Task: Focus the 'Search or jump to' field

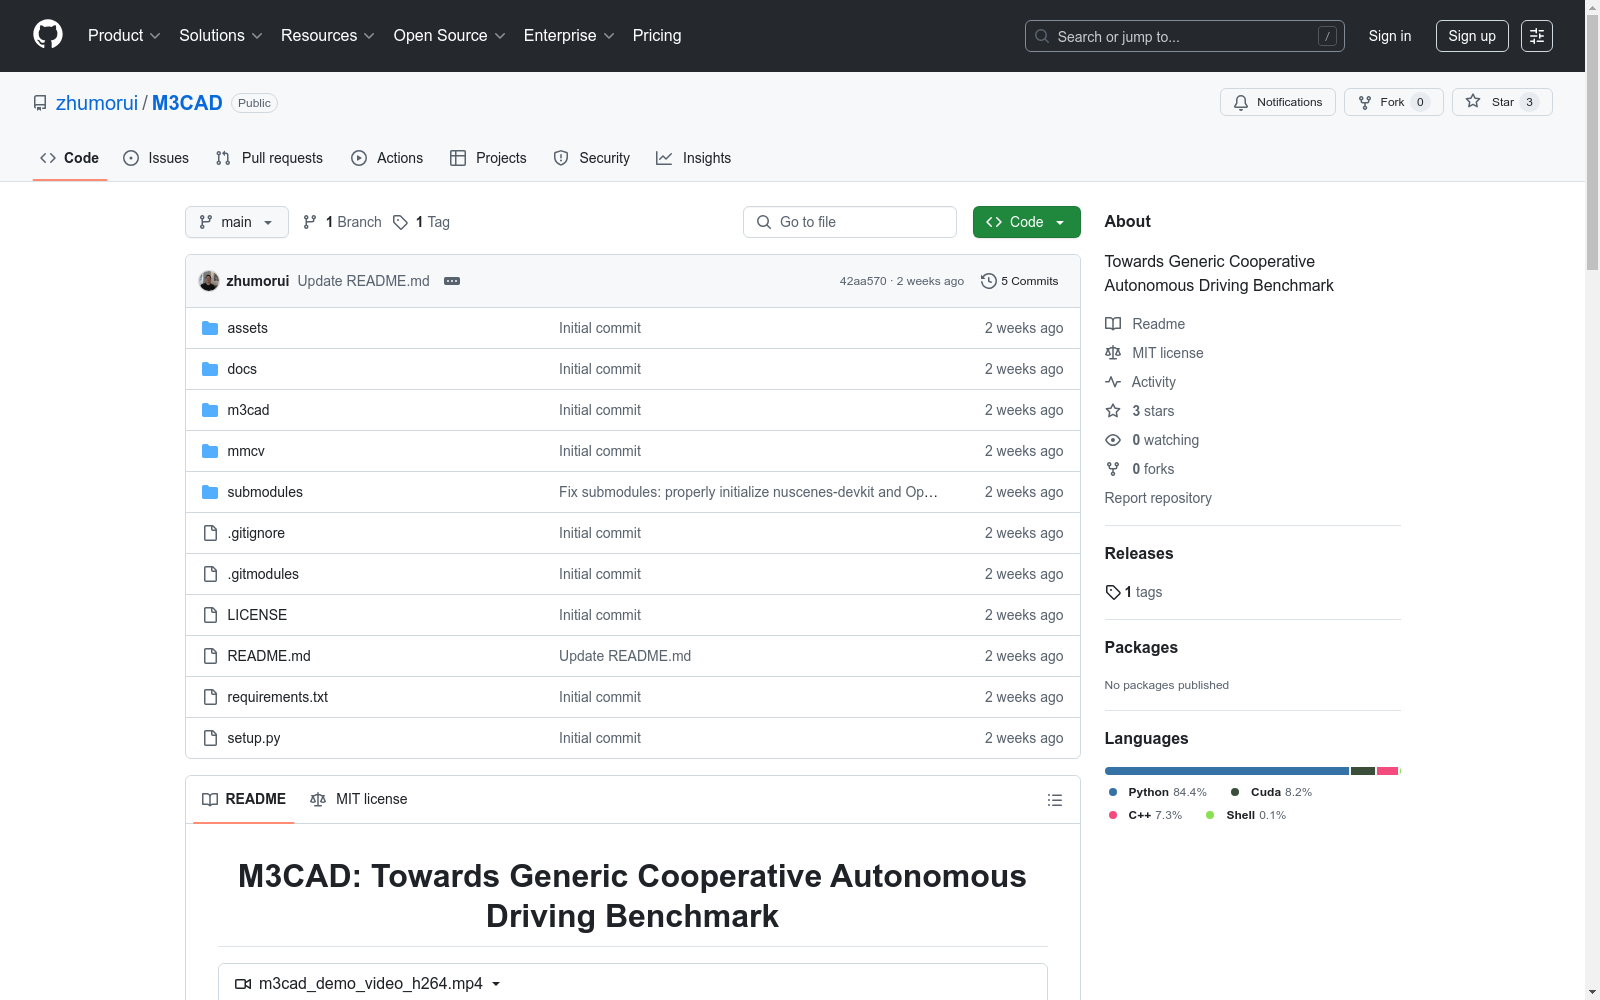Action: pos(1185,36)
